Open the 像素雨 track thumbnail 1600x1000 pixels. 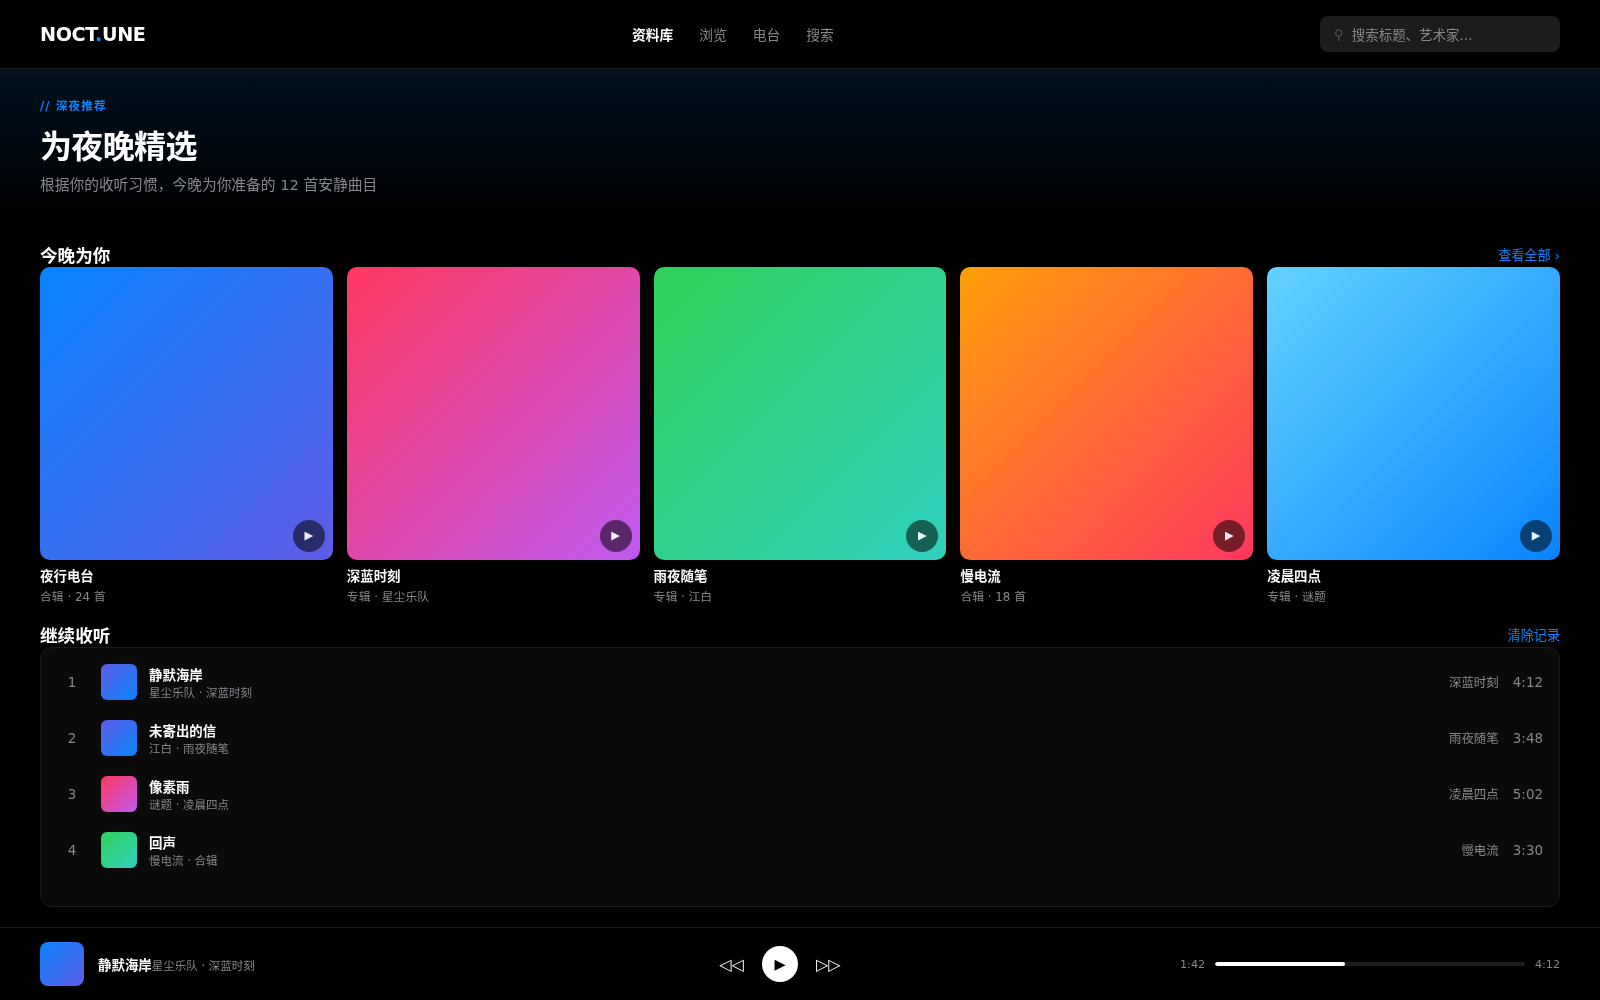tap(119, 794)
